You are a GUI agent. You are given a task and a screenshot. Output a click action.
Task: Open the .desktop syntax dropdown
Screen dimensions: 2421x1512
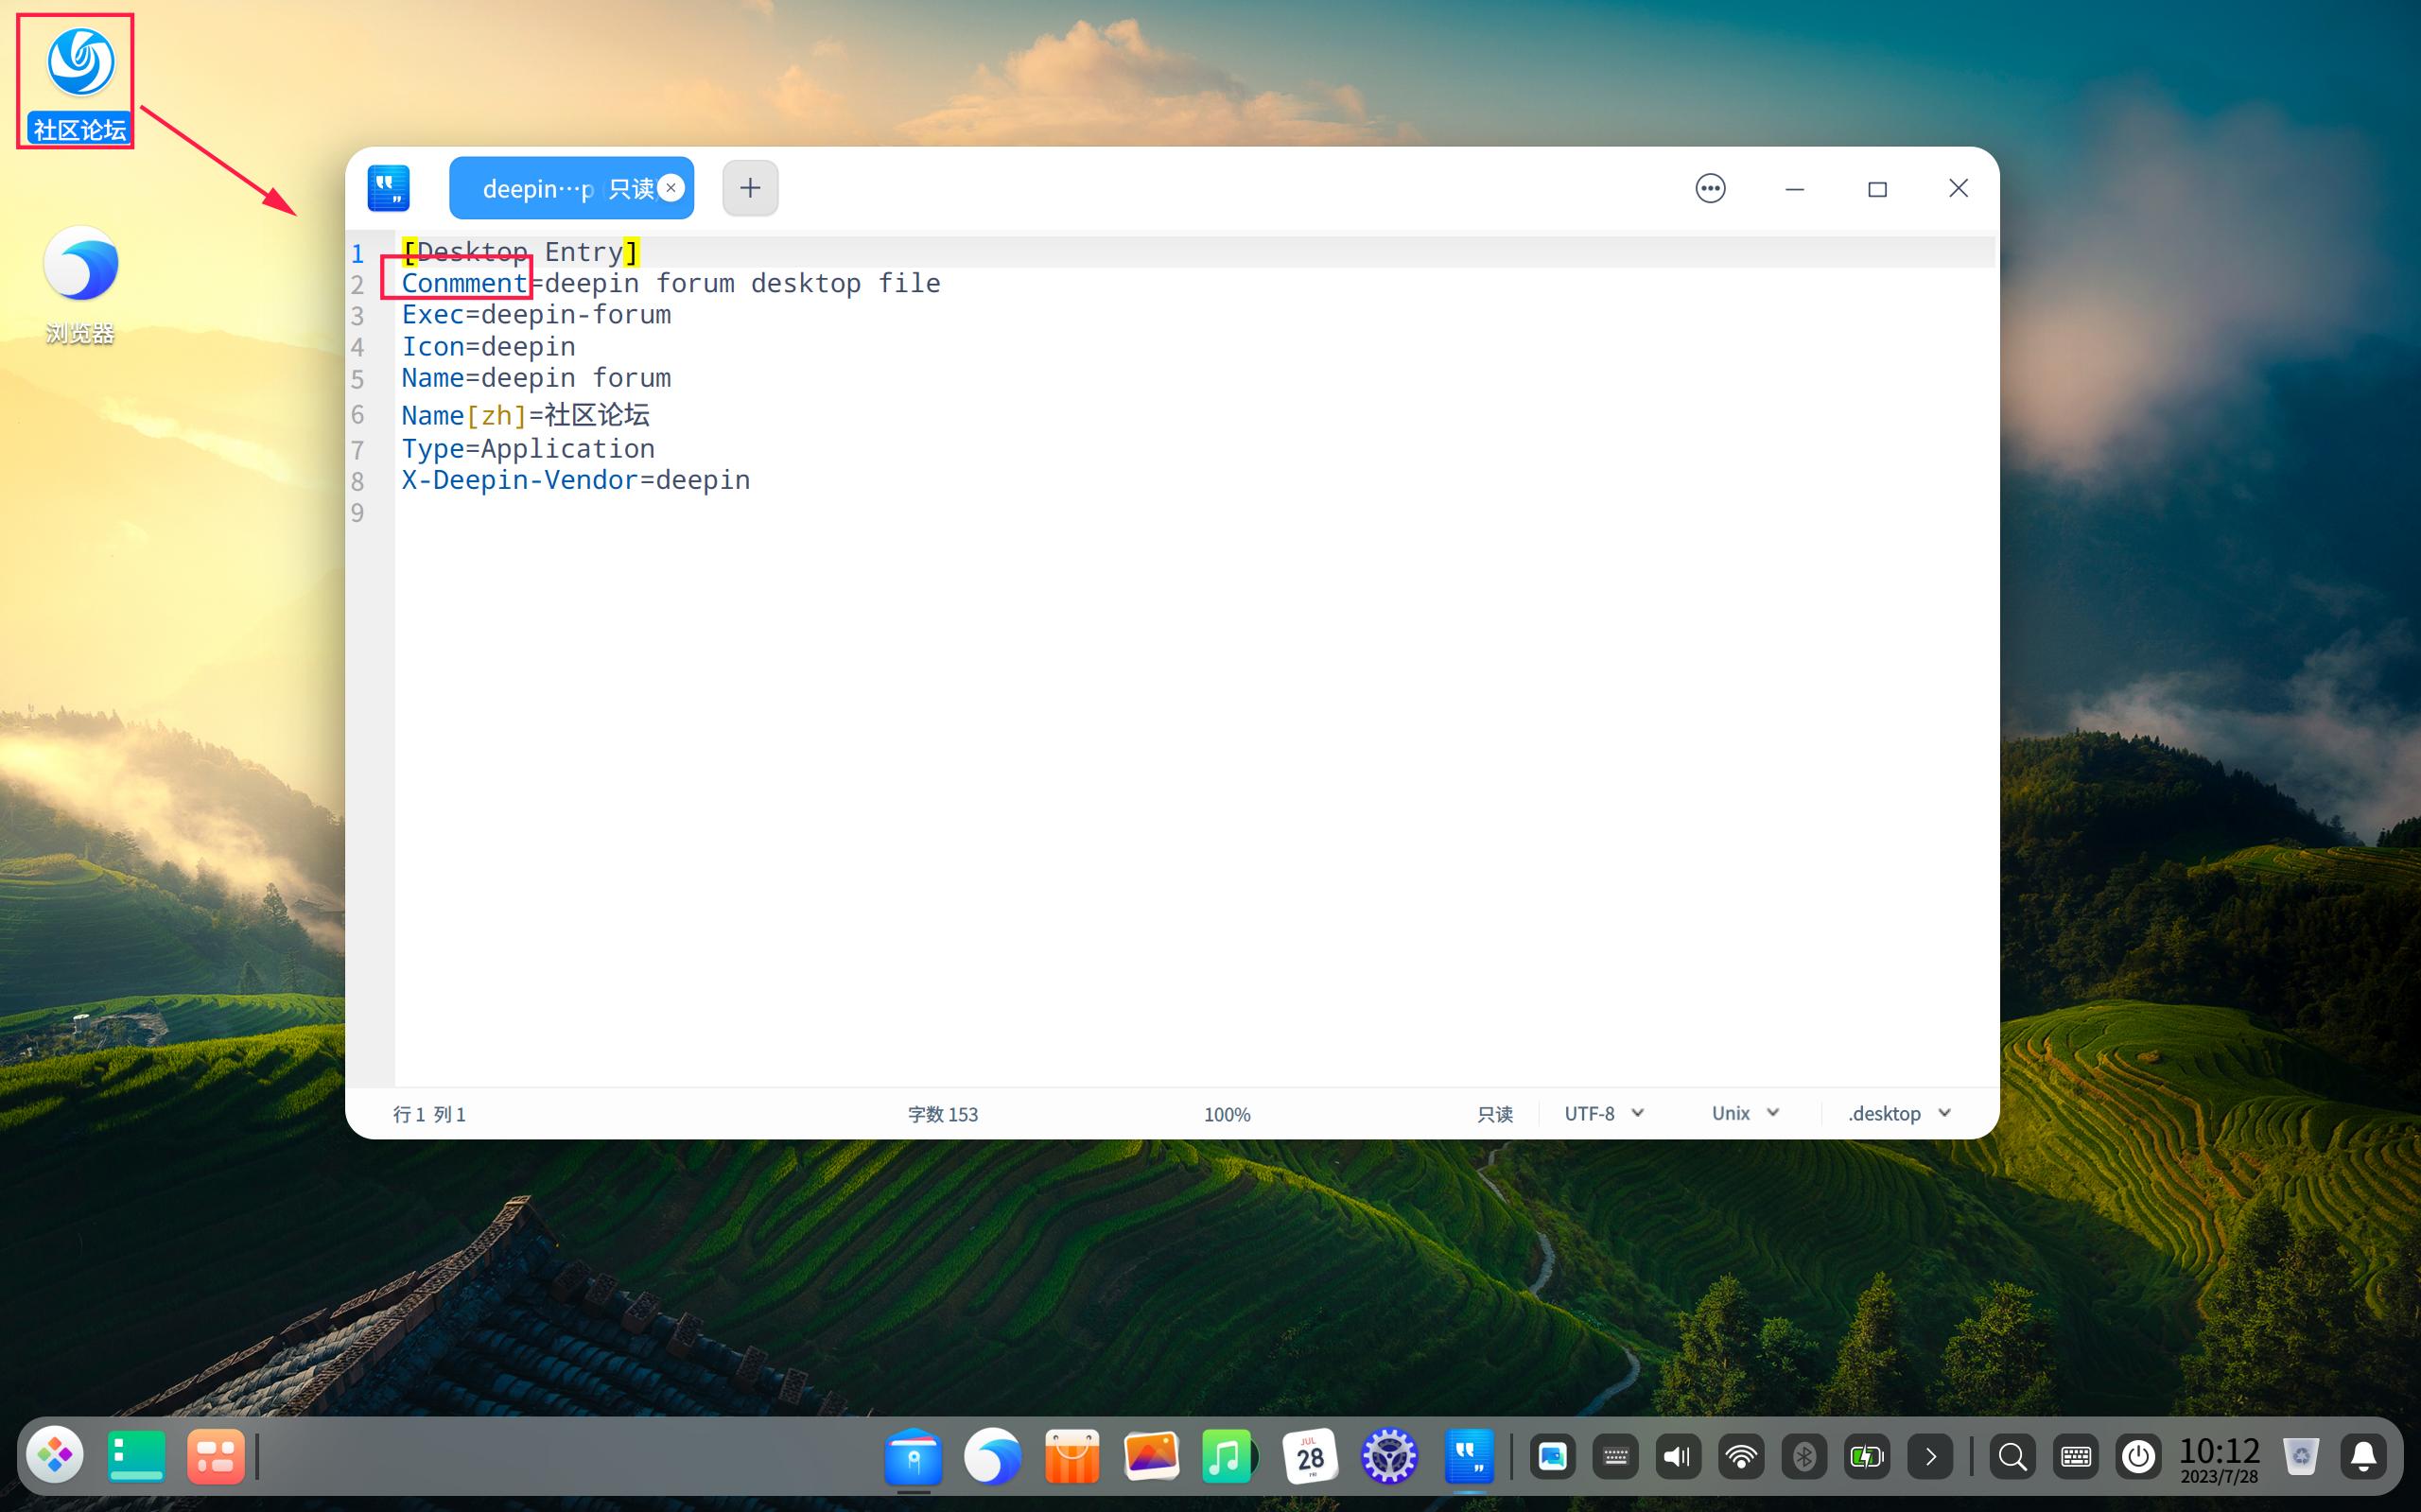click(1897, 1113)
